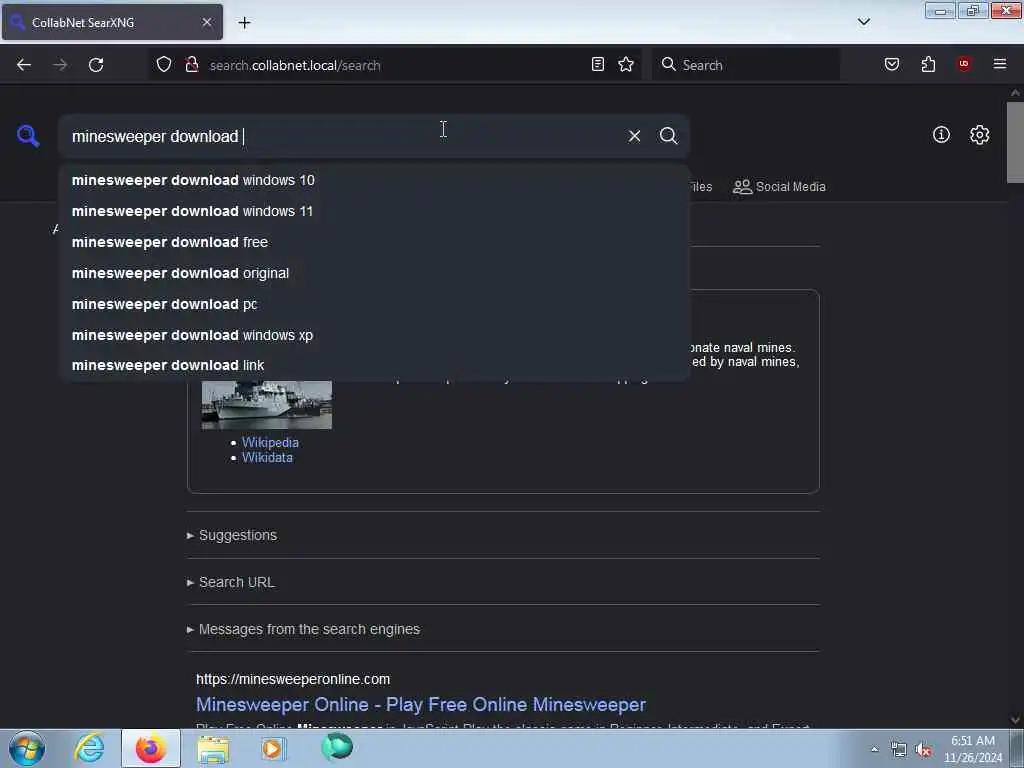Screen dimensions: 1024x768
Task: Clear the search query with the X icon
Action: click(634, 136)
